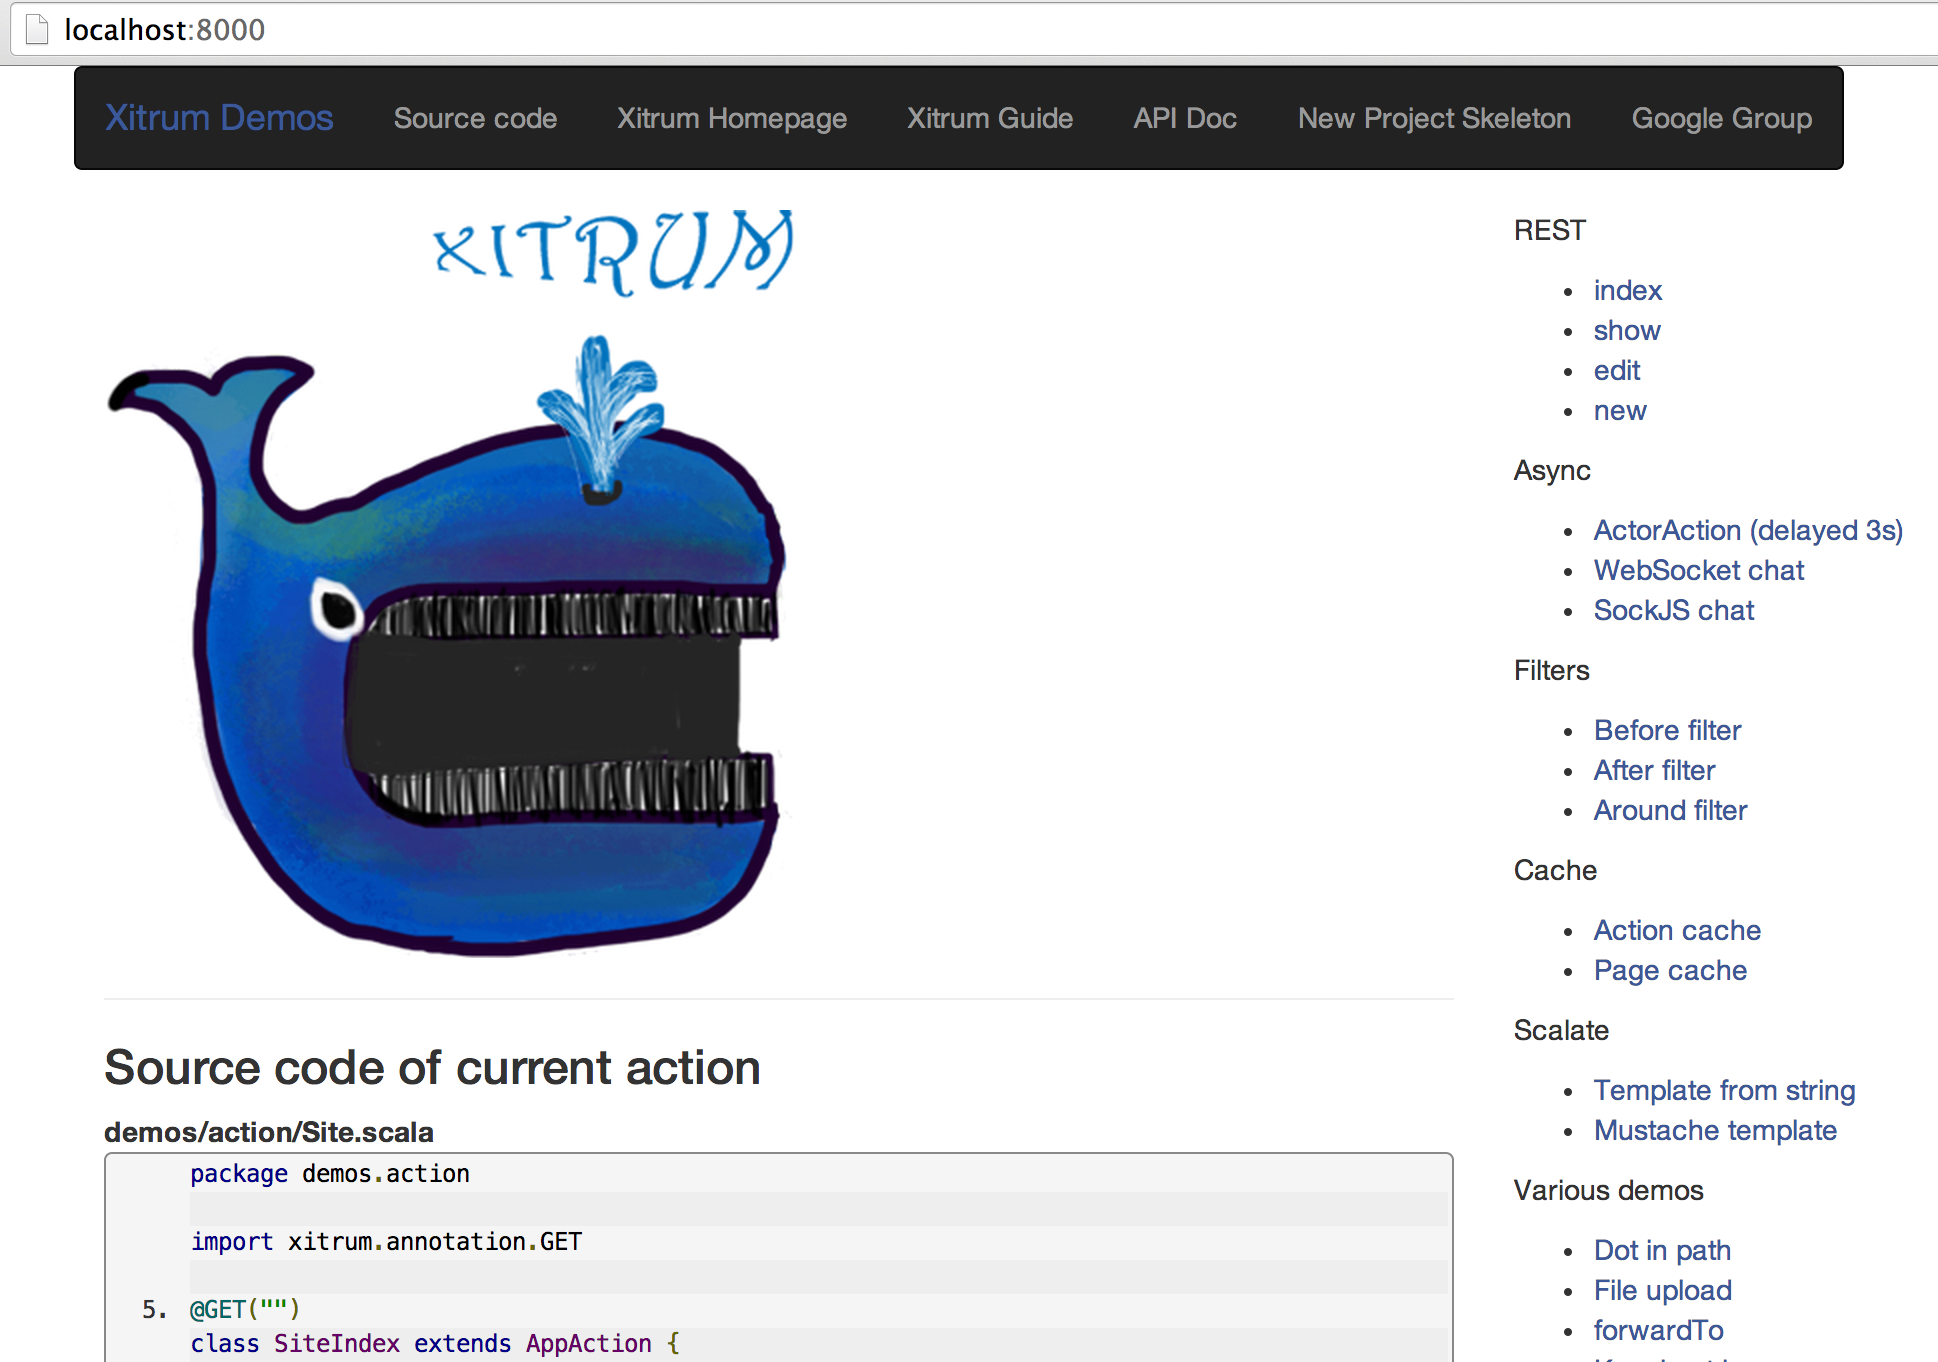Open the REST show link
The height and width of the screenshot is (1362, 1938).
[x=1627, y=330]
